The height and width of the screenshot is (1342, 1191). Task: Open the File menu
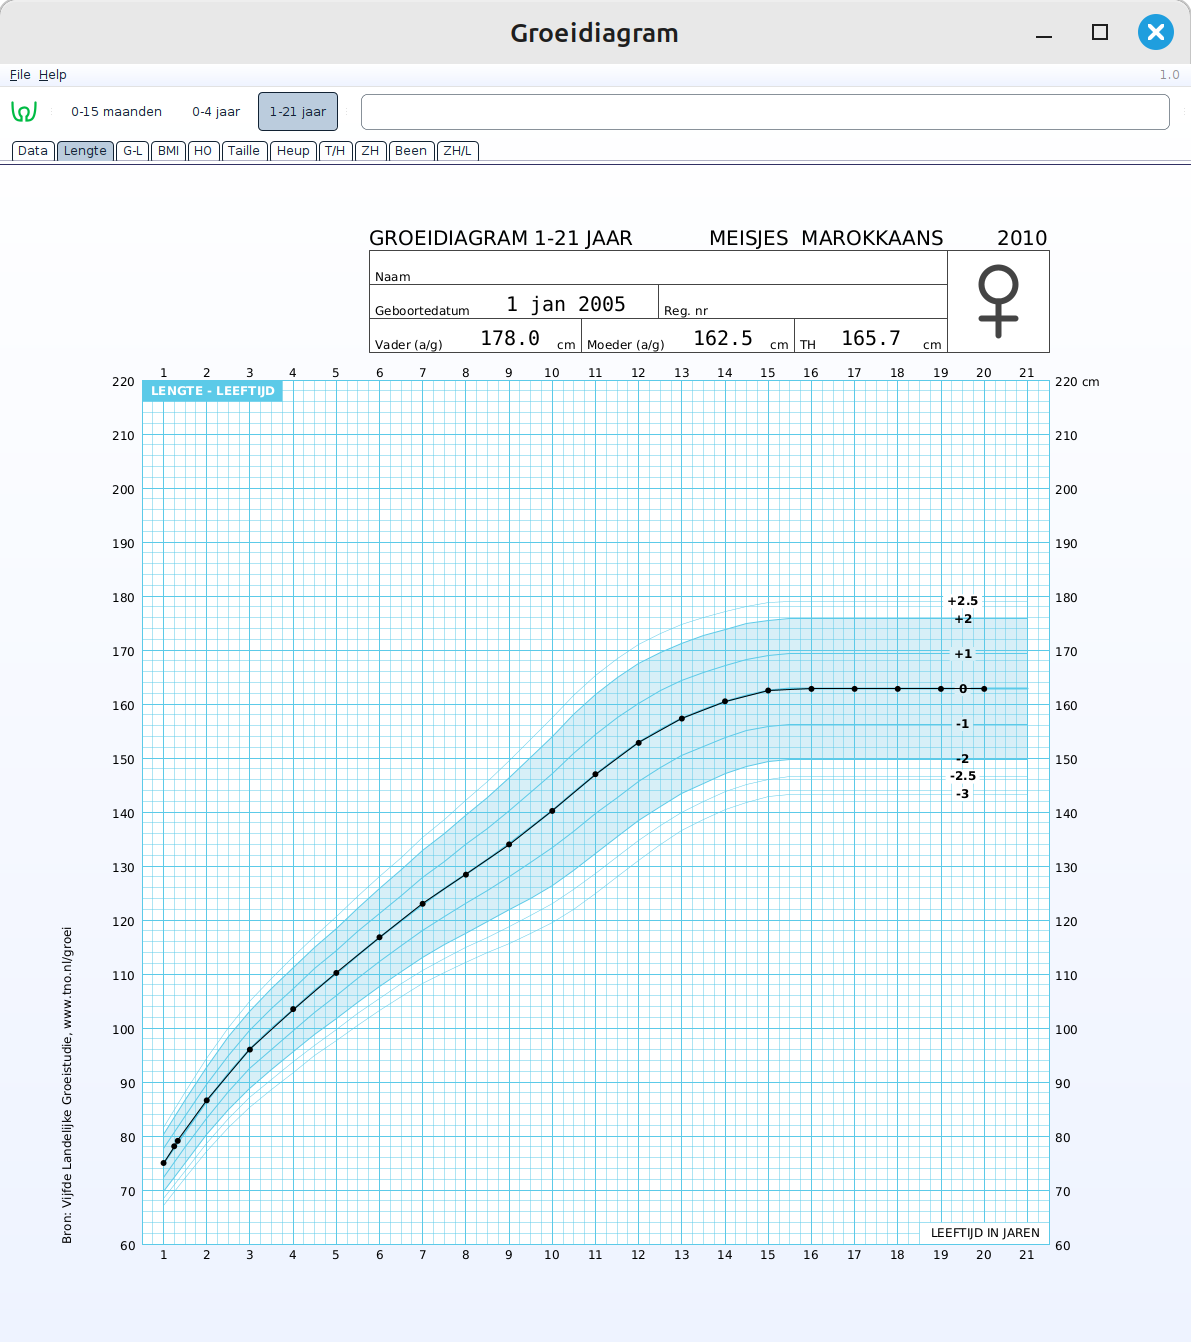pos(20,75)
